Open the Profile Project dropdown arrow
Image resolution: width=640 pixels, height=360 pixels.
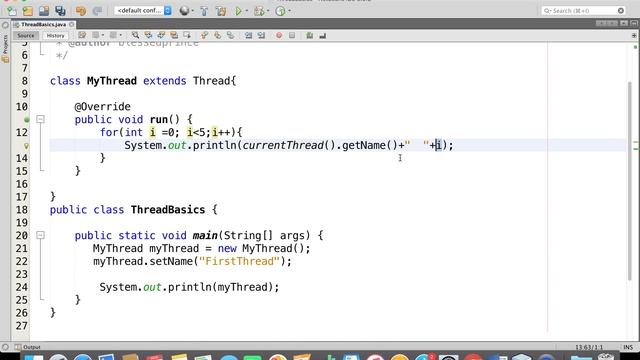tap(289, 11)
